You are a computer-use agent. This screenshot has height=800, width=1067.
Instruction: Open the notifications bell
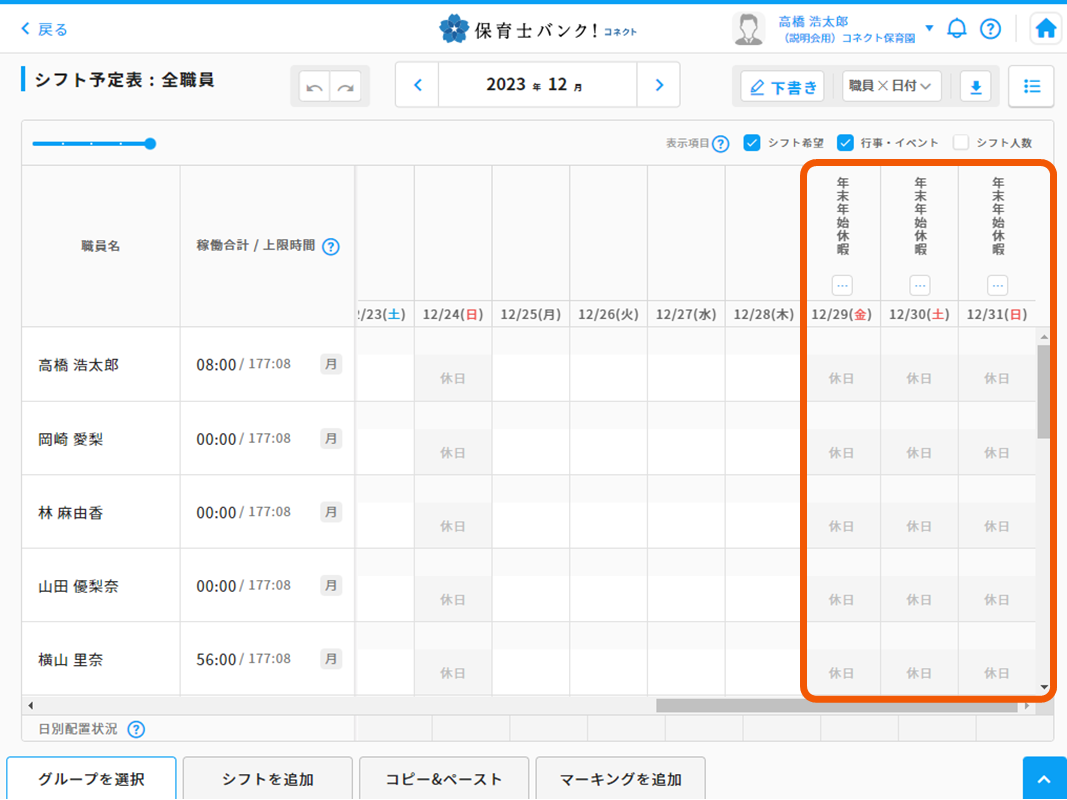pos(957,29)
